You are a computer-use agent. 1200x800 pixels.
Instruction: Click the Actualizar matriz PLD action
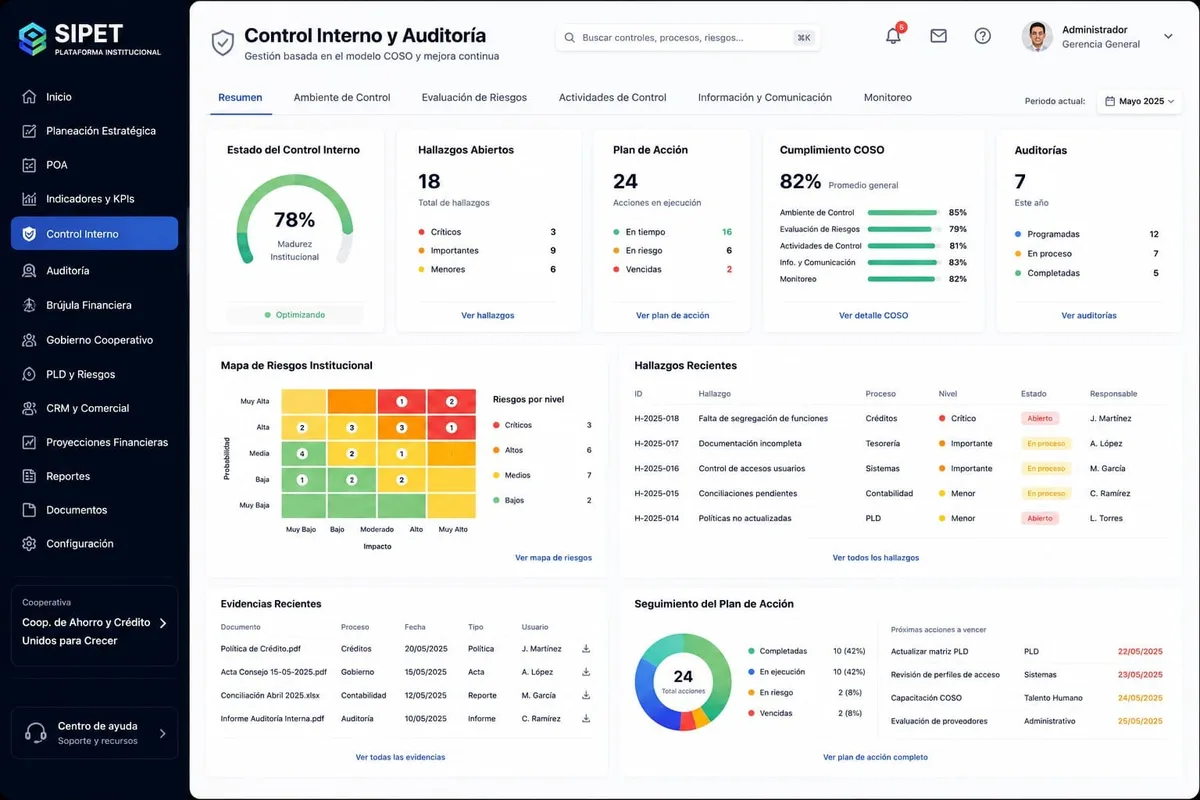click(x=929, y=651)
